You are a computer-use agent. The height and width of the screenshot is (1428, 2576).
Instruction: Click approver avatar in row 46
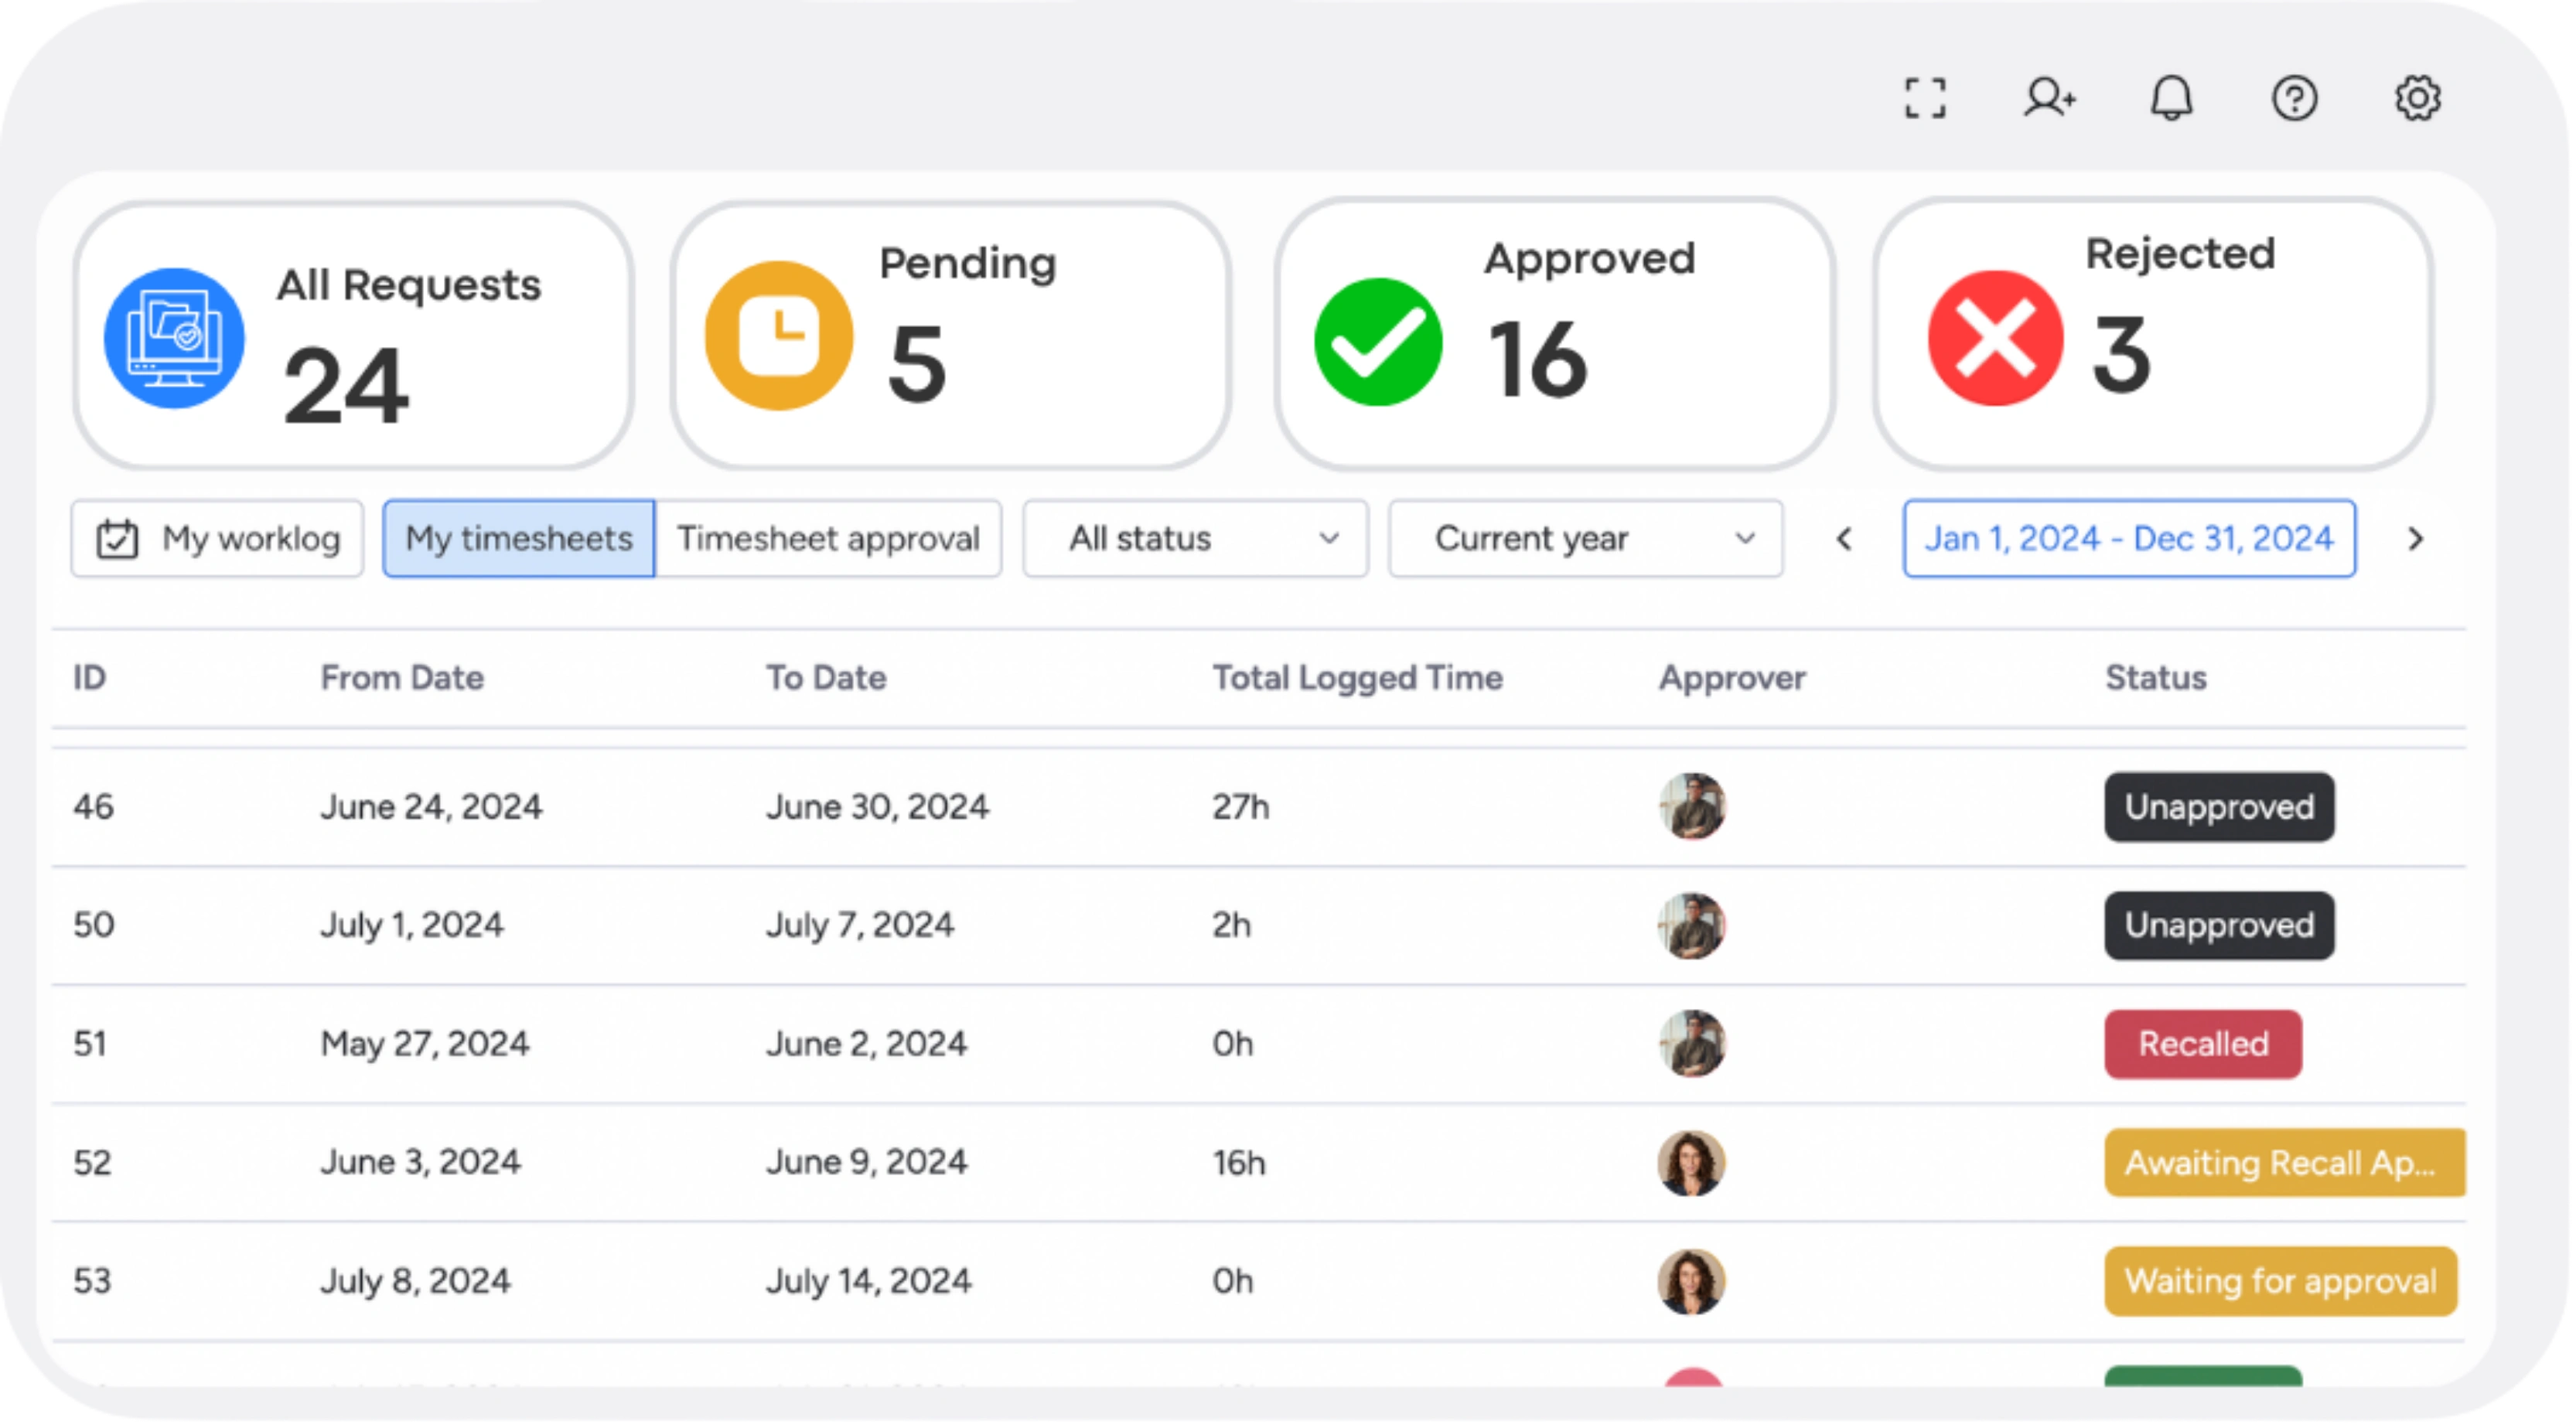click(1692, 807)
